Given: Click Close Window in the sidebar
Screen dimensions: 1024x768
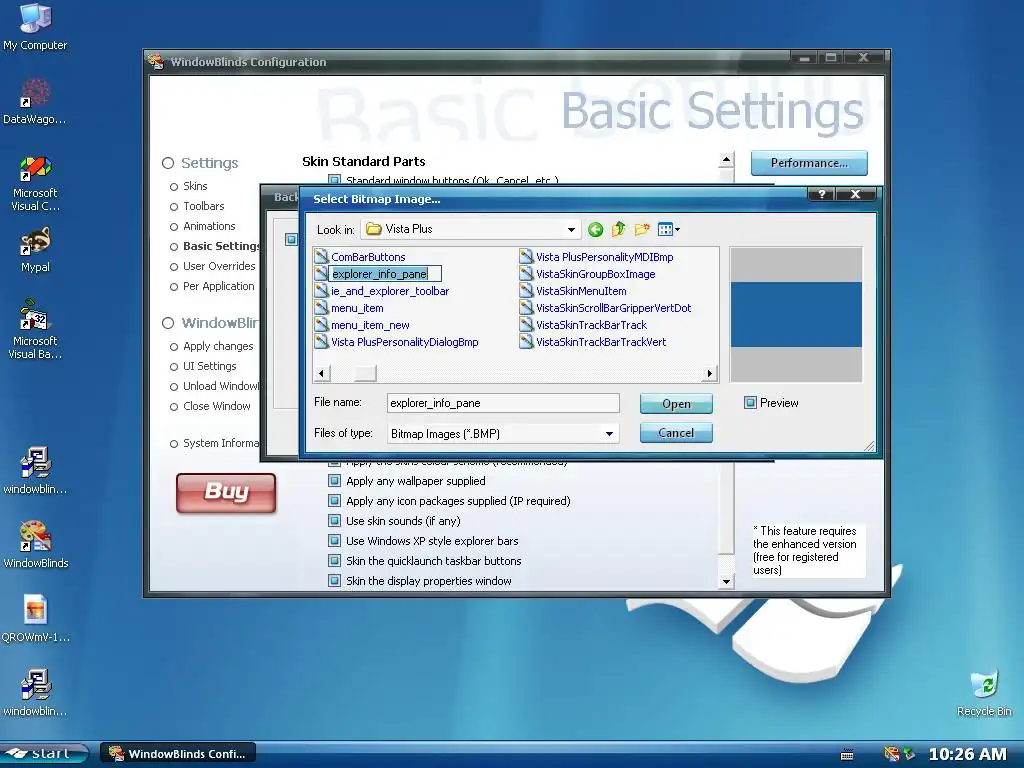Looking at the screenshot, I should coord(216,406).
